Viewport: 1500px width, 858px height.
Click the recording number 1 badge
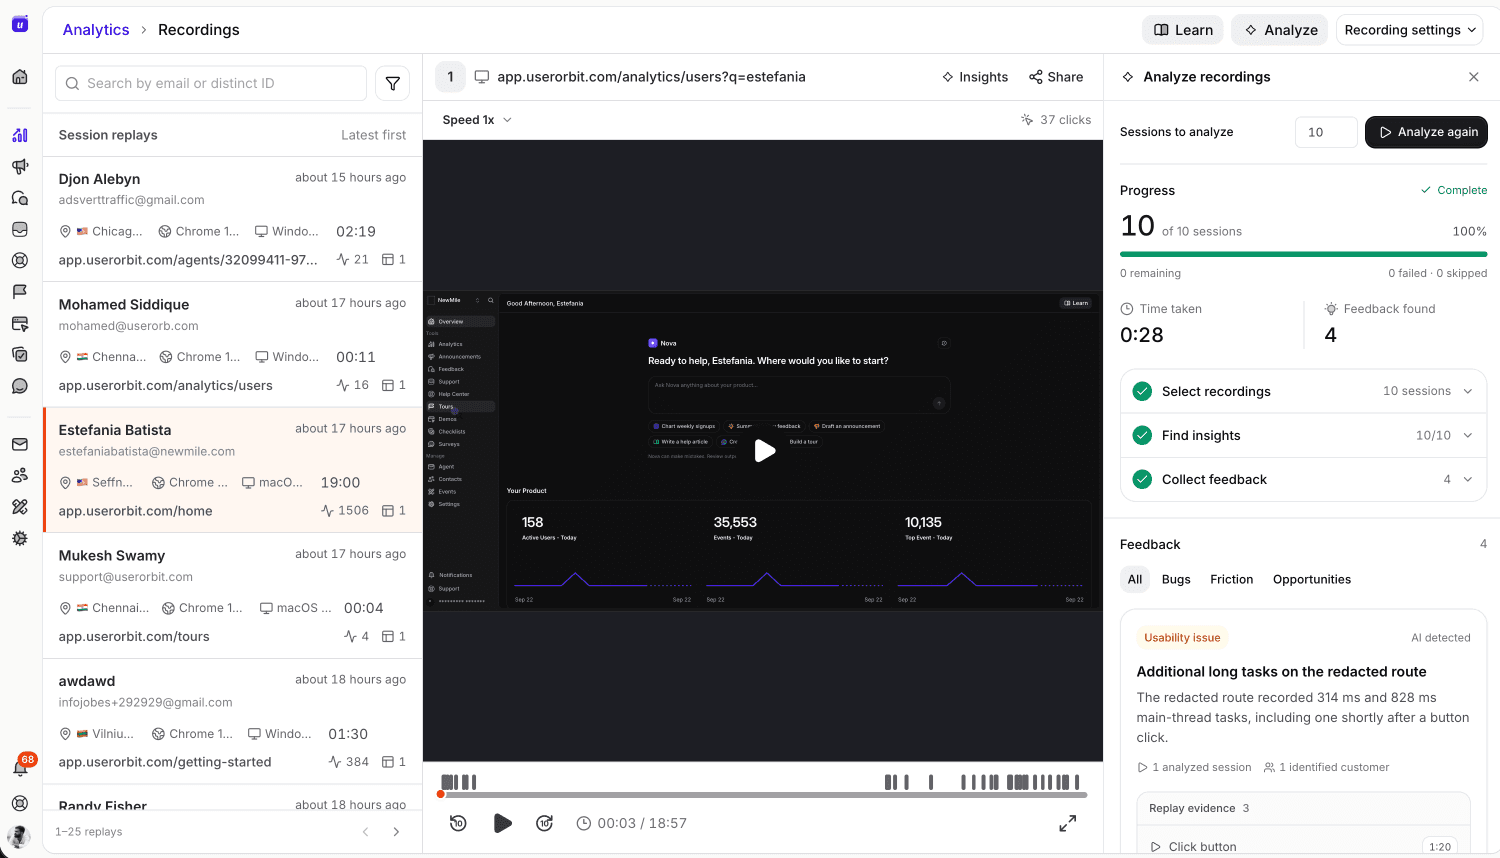[450, 77]
